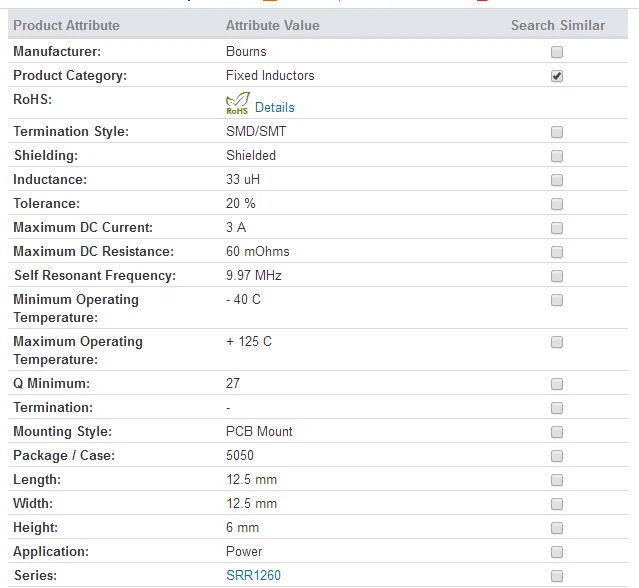This screenshot has height=588, width=639.
Task: Tick the Self Resonant Frequency checkbox
Action: tap(557, 276)
